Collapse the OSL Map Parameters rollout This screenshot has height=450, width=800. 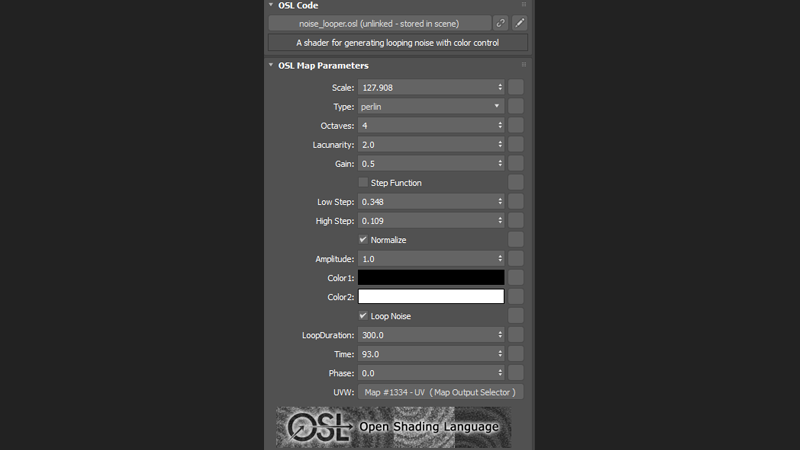[x=271, y=65]
